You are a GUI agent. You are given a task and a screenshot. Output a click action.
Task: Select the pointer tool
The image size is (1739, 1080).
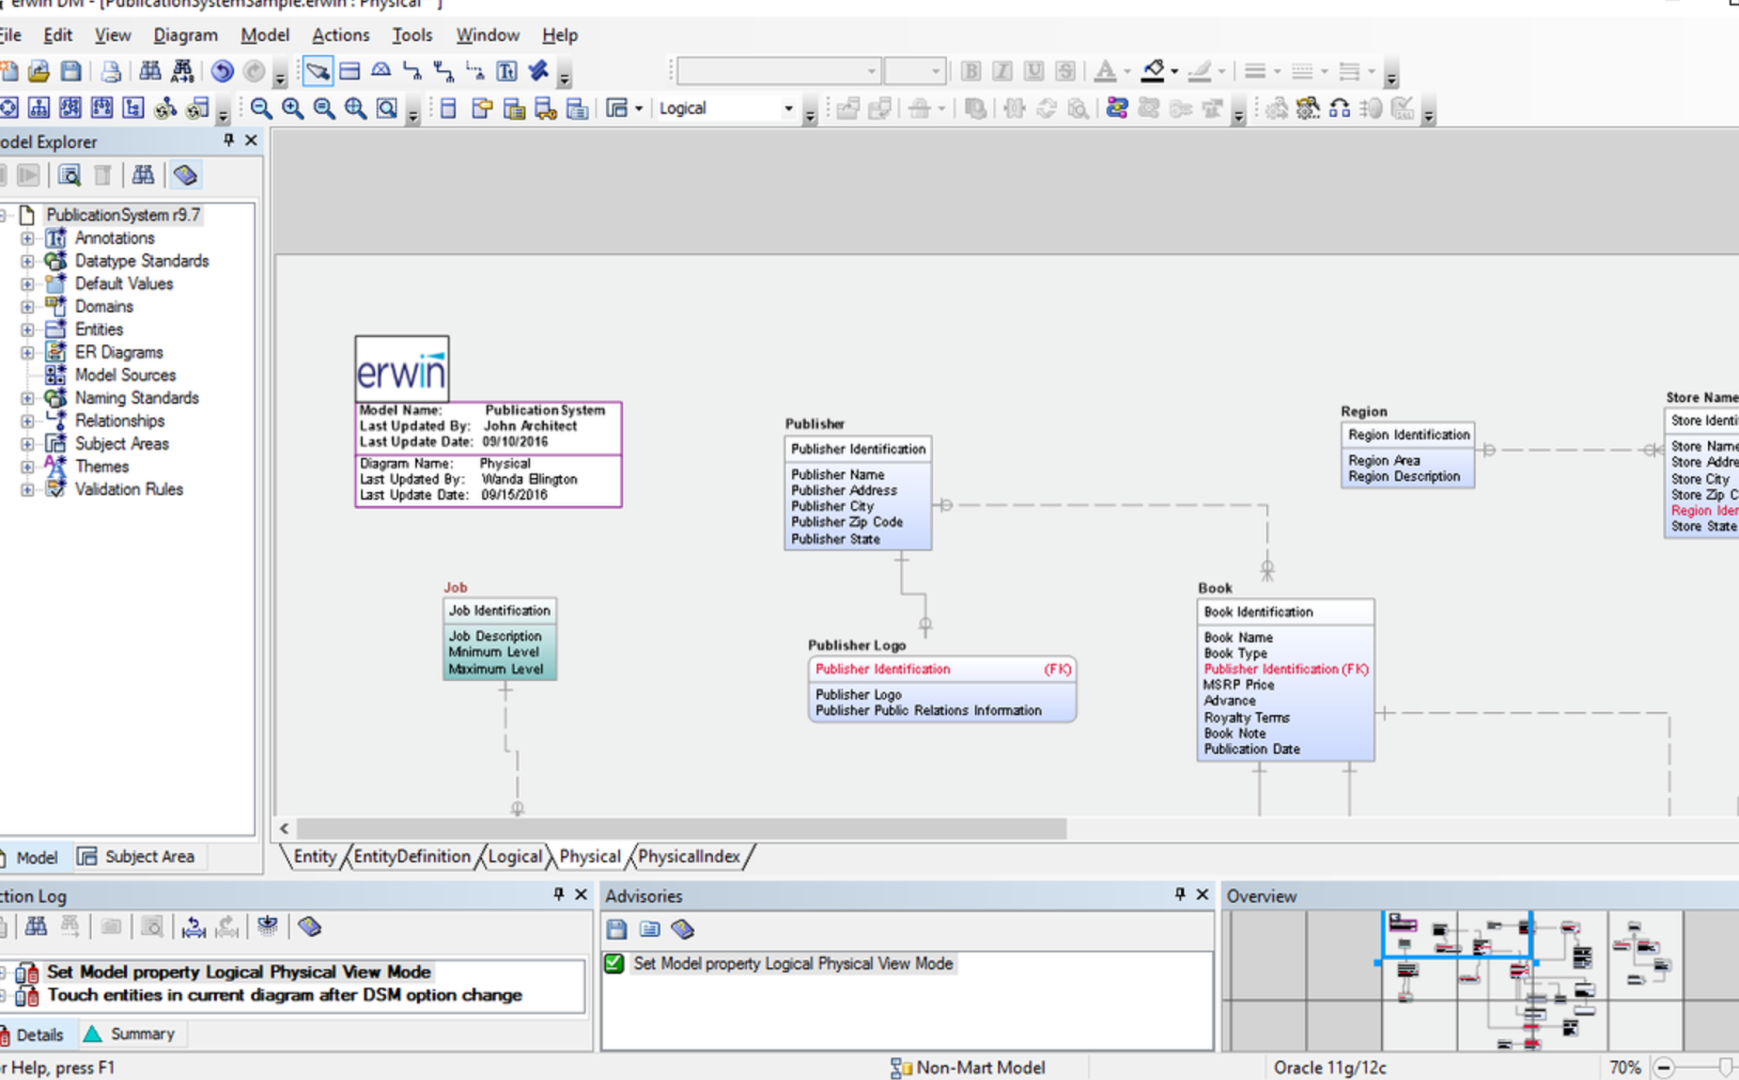[x=317, y=71]
